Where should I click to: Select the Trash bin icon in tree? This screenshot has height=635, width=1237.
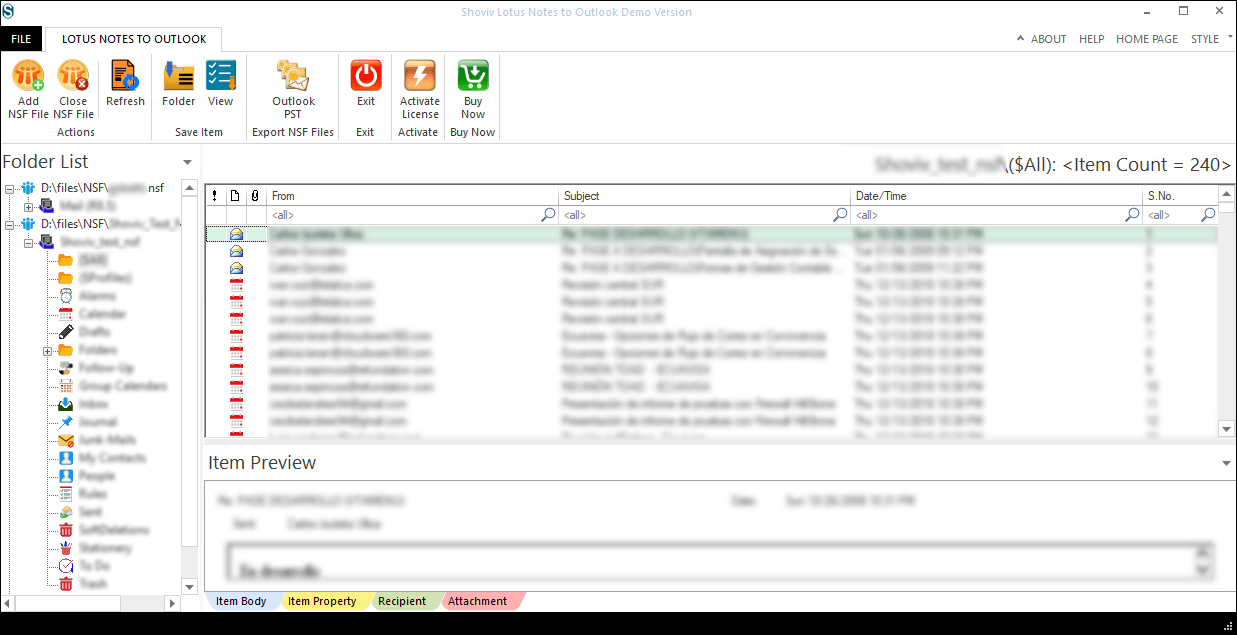click(x=65, y=584)
